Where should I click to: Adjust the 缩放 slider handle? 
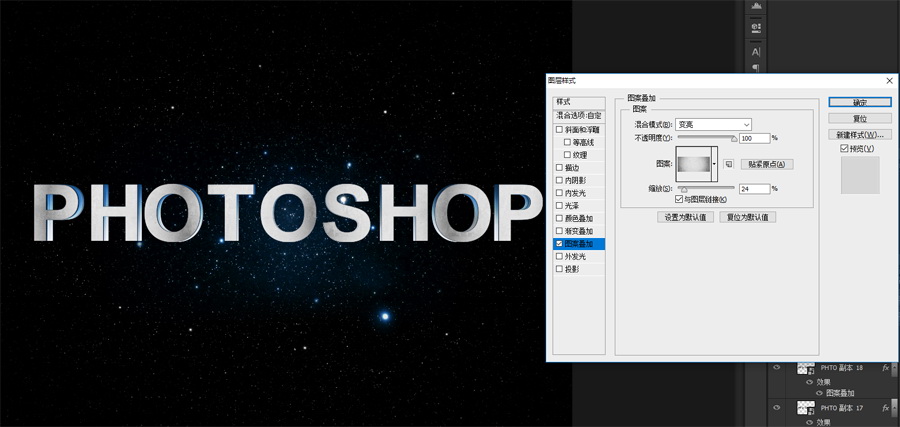pyautogui.click(x=684, y=189)
